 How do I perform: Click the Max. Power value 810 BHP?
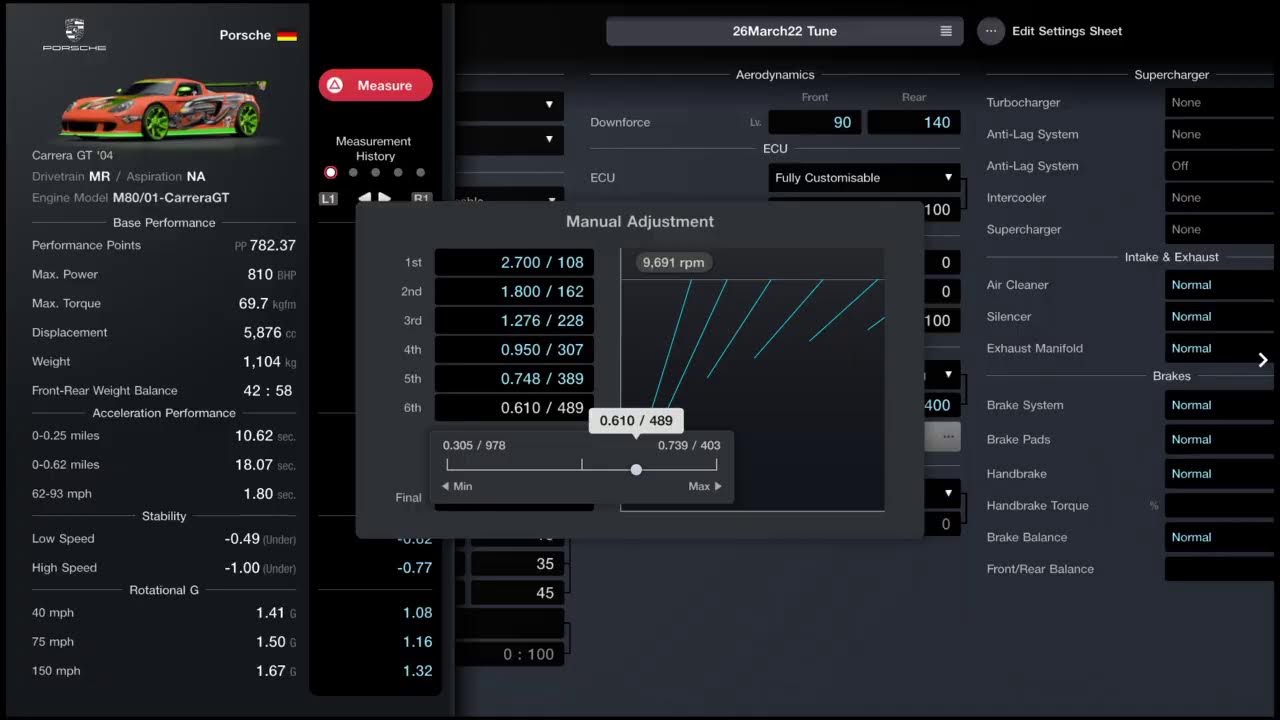[x=271, y=274]
